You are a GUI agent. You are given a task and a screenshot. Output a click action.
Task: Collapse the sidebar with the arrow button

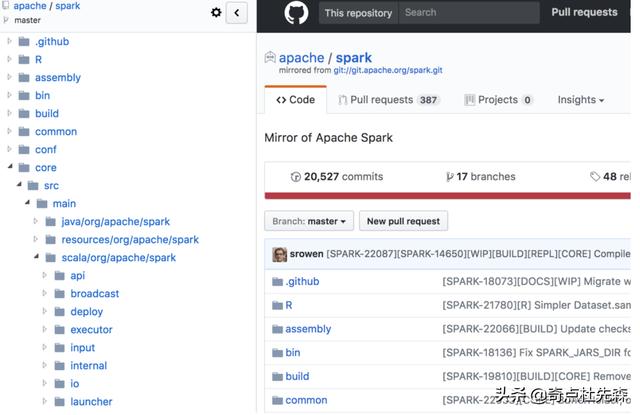[237, 13]
